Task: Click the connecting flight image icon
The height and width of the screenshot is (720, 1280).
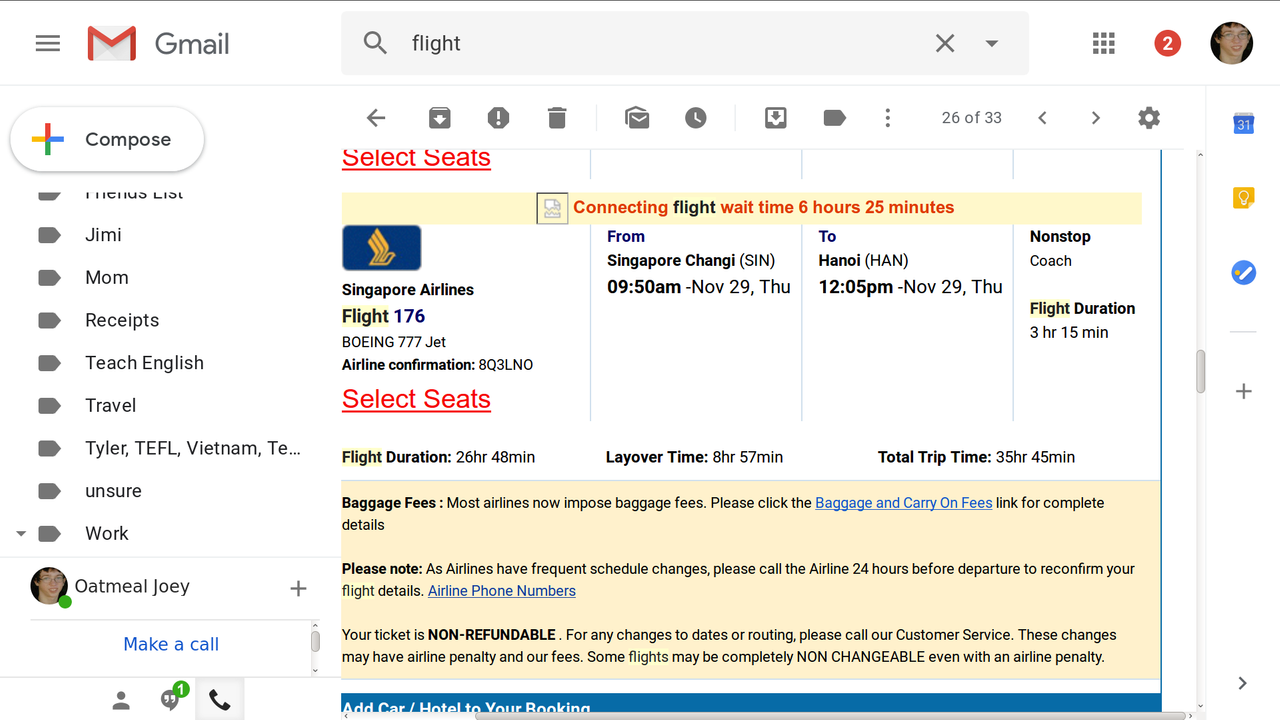Action: coord(552,208)
